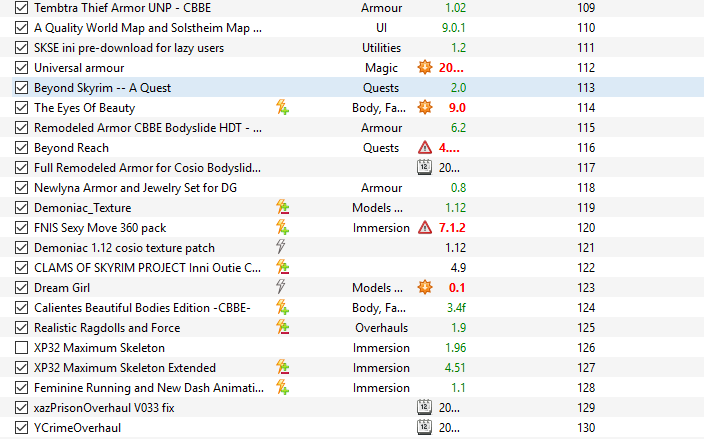Viewport: 704px width, 439px height.
Task: Click calendar version icon for YCrimeOverhaul
Action: (424, 427)
